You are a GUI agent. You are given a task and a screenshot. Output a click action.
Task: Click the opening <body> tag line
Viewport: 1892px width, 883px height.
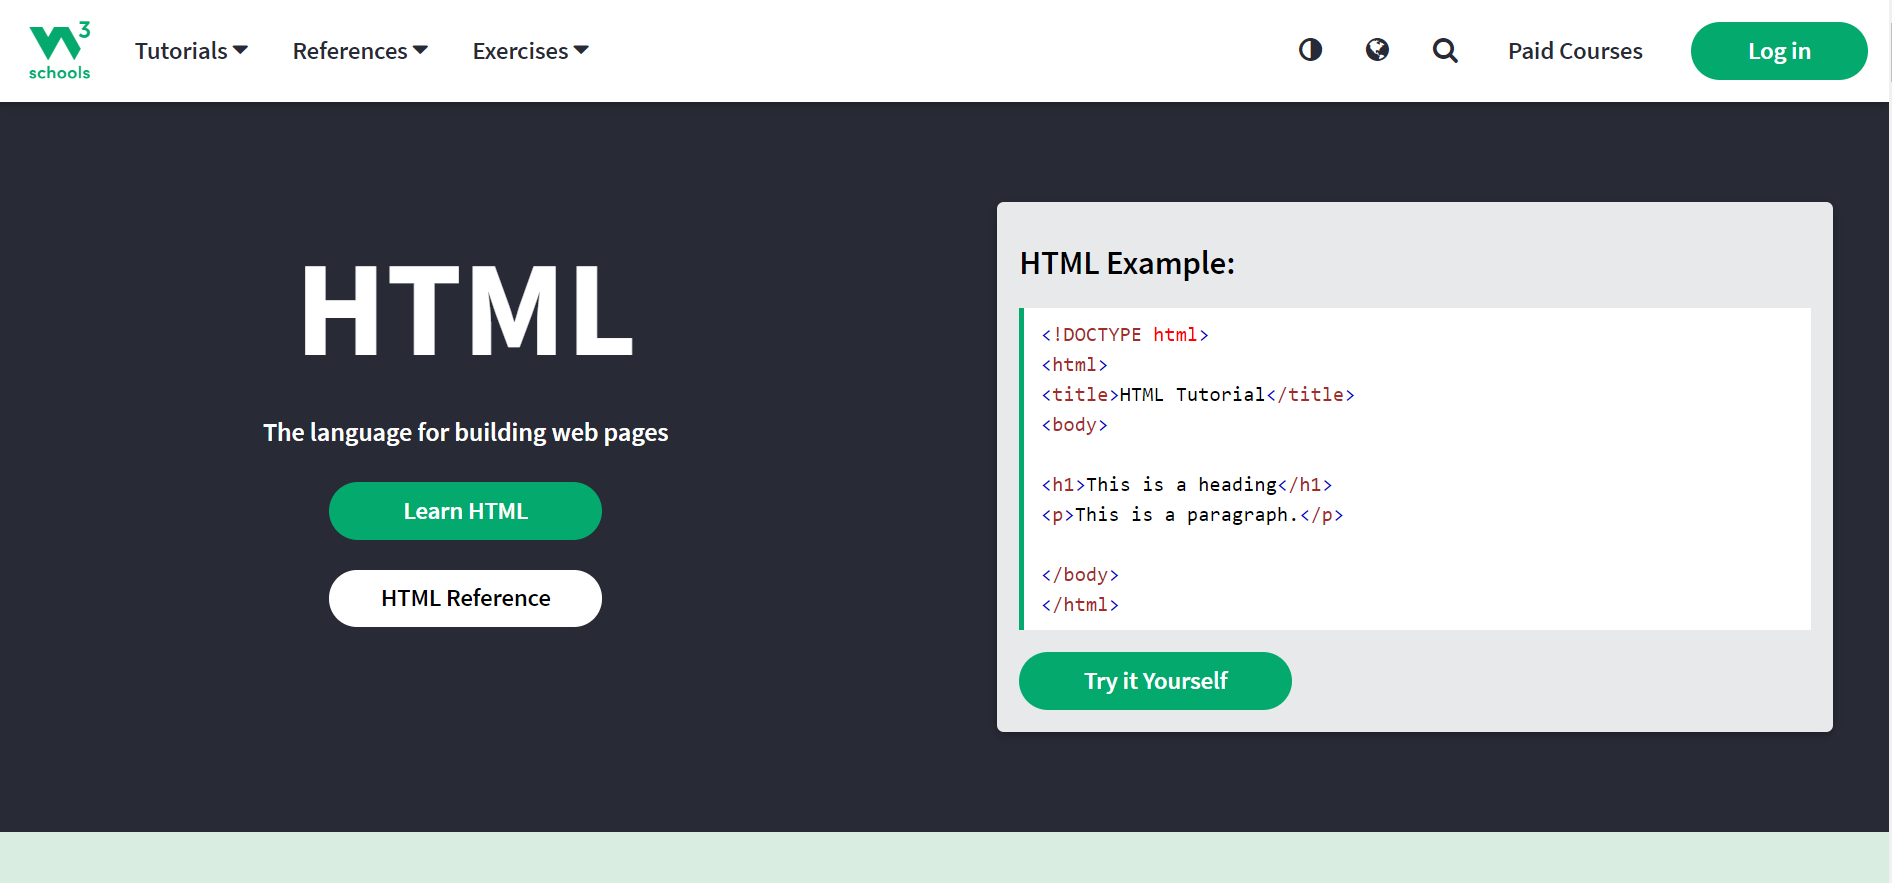pos(1075,425)
